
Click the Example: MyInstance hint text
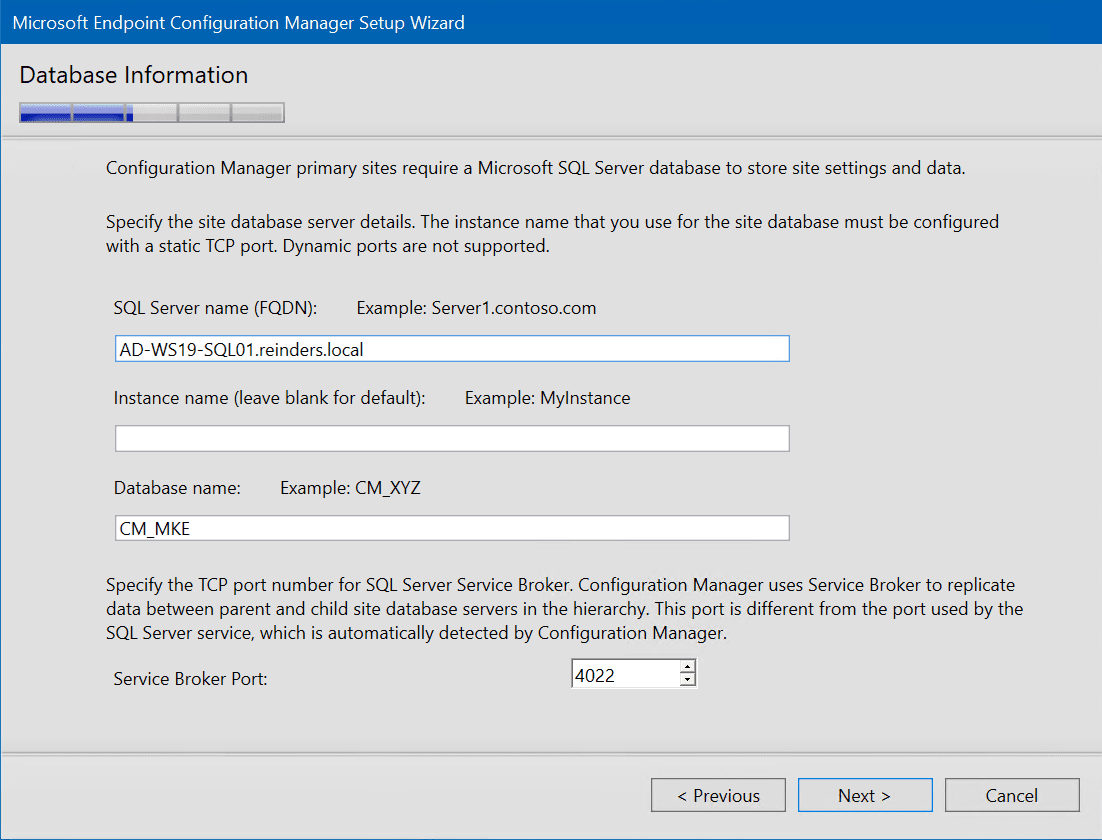(x=547, y=398)
